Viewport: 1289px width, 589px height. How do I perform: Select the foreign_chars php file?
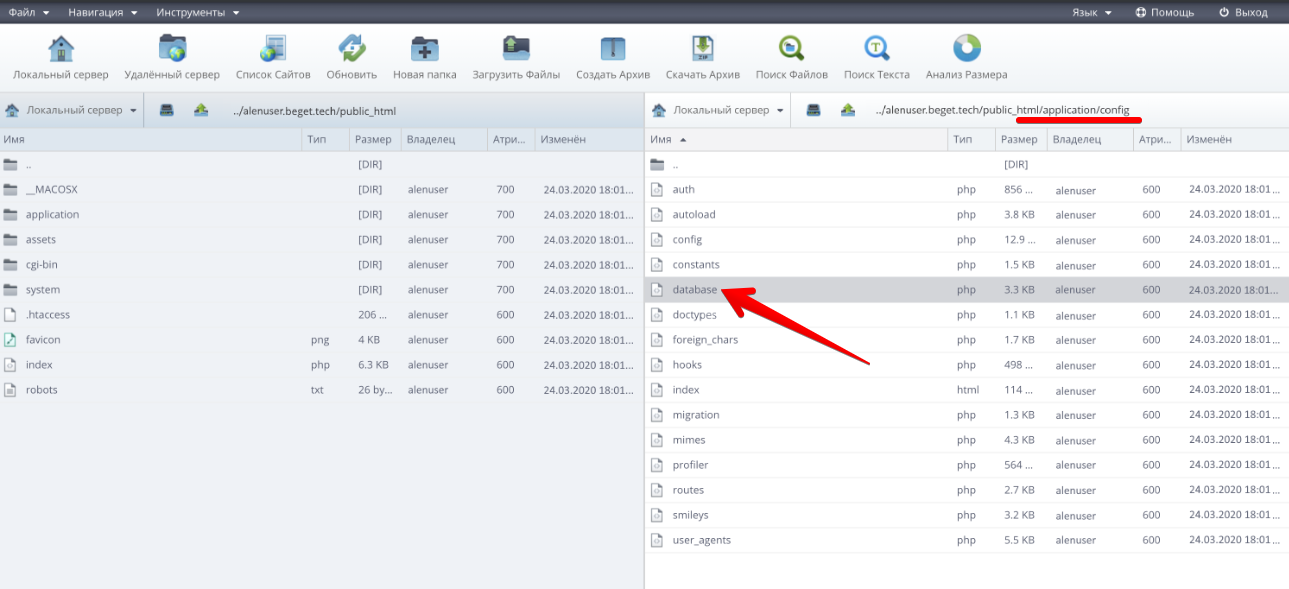(x=967, y=339)
